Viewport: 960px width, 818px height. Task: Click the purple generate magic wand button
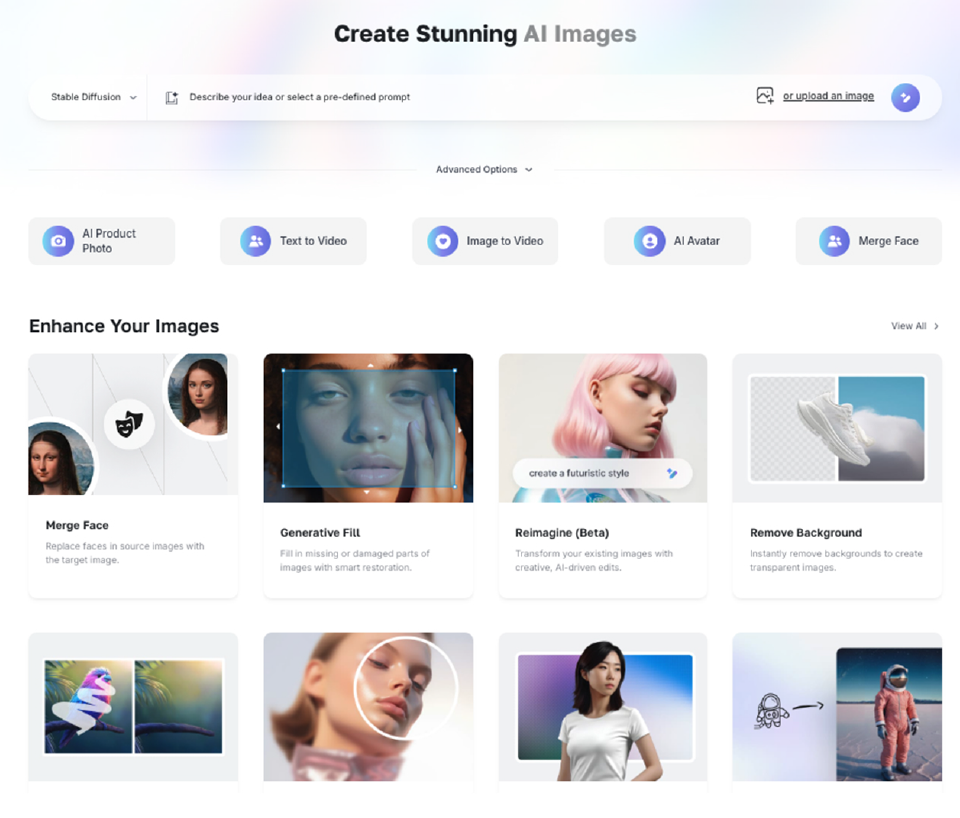coord(905,97)
